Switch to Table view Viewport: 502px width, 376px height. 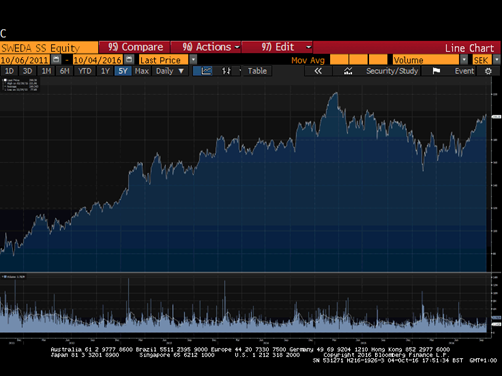click(x=257, y=71)
